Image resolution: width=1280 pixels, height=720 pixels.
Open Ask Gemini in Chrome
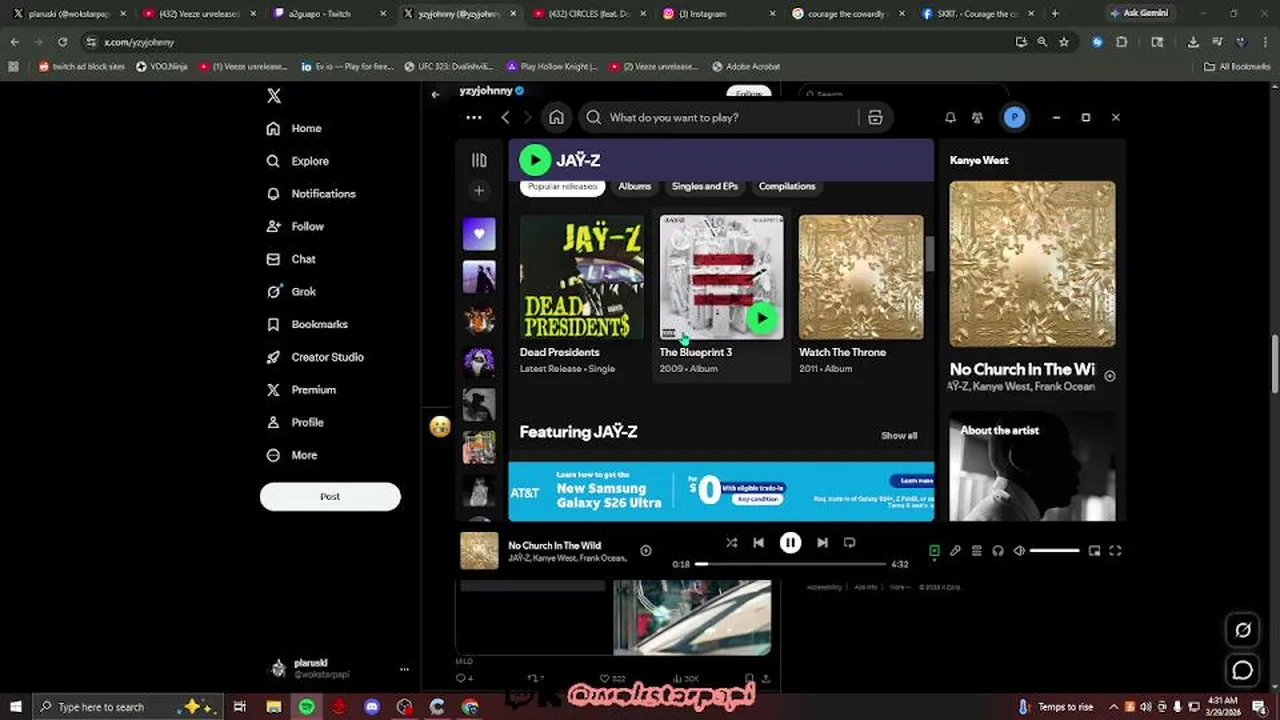(1140, 14)
